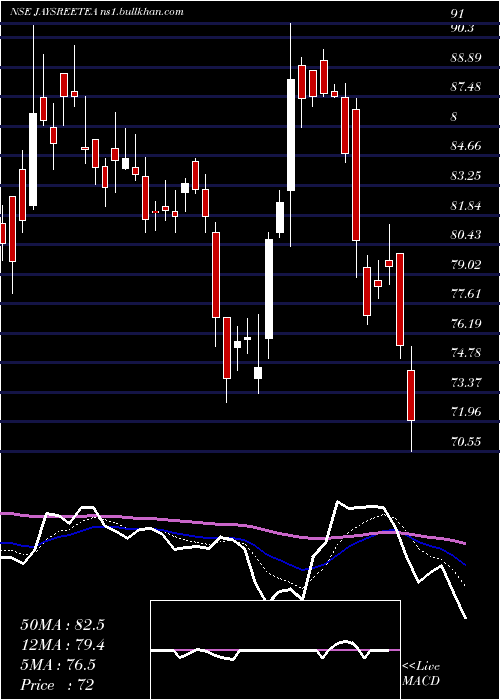The image size is (500, 700).
Task: Select the 81.84 price axis label
Action: click(466, 205)
